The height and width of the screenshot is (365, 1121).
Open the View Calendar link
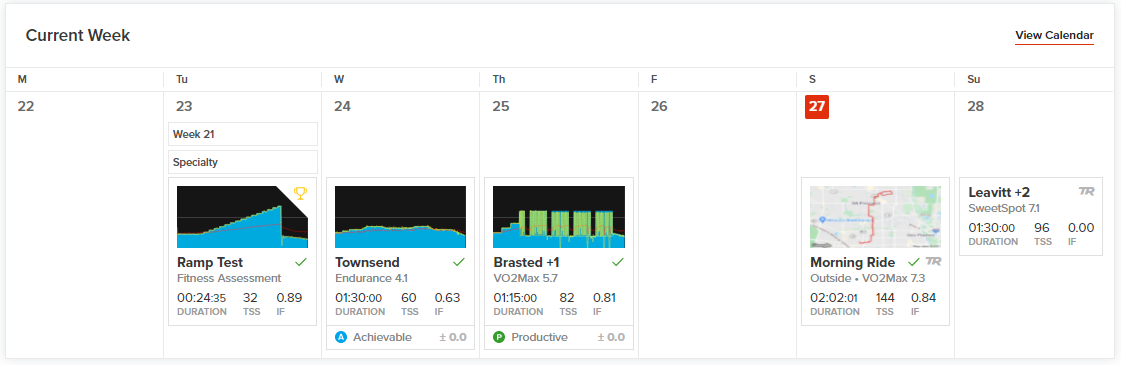tap(1054, 35)
